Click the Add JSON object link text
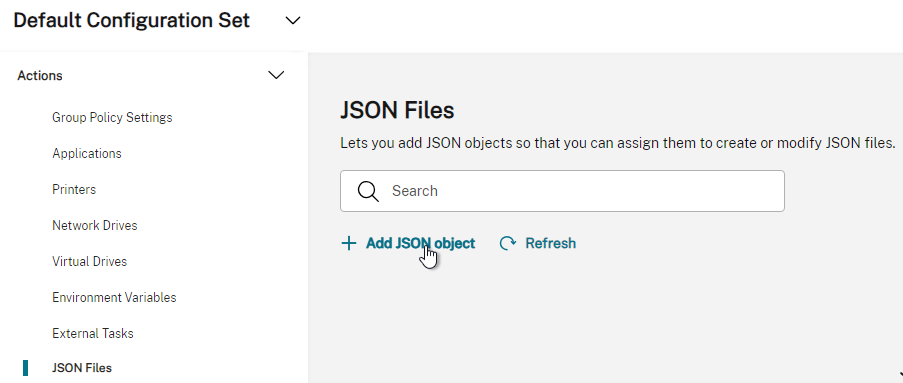Viewport: 903px width, 383px height. click(x=420, y=244)
